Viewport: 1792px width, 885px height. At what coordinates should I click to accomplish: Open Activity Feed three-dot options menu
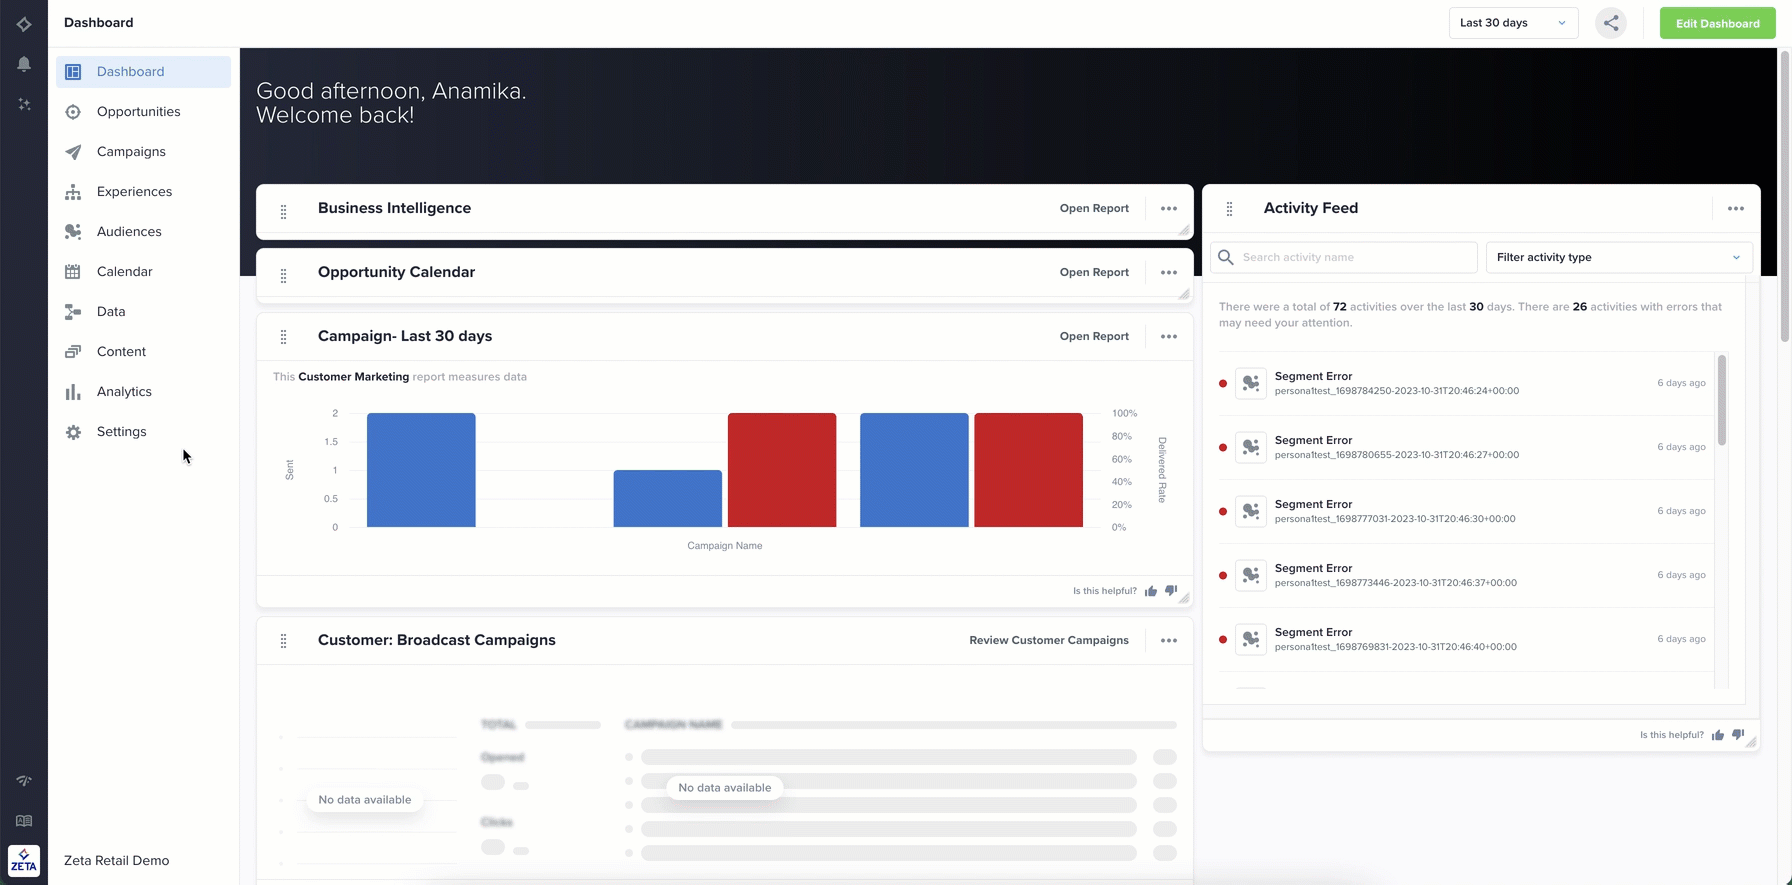pos(1736,209)
